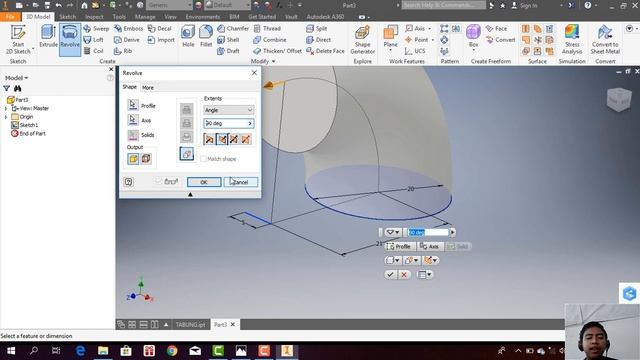
Task: Open the Model browser dropdown
Action: click(17, 78)
